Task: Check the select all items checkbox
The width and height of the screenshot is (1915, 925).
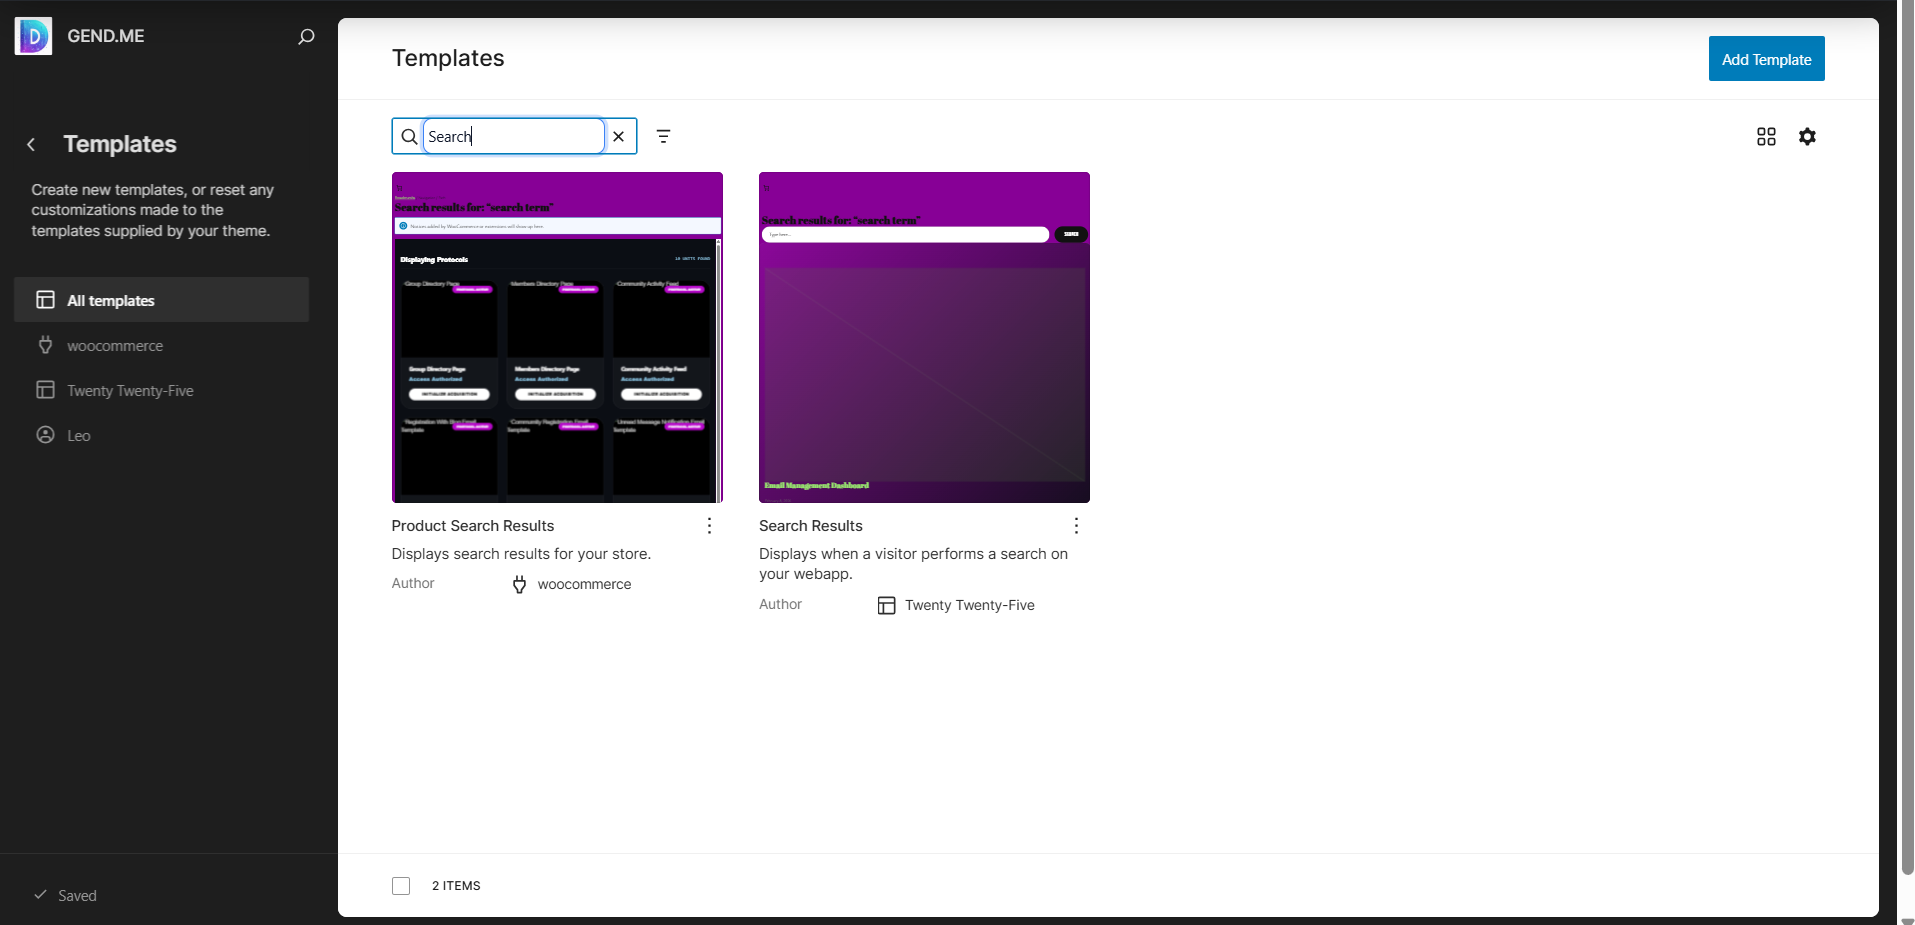Action: point(400,885)
